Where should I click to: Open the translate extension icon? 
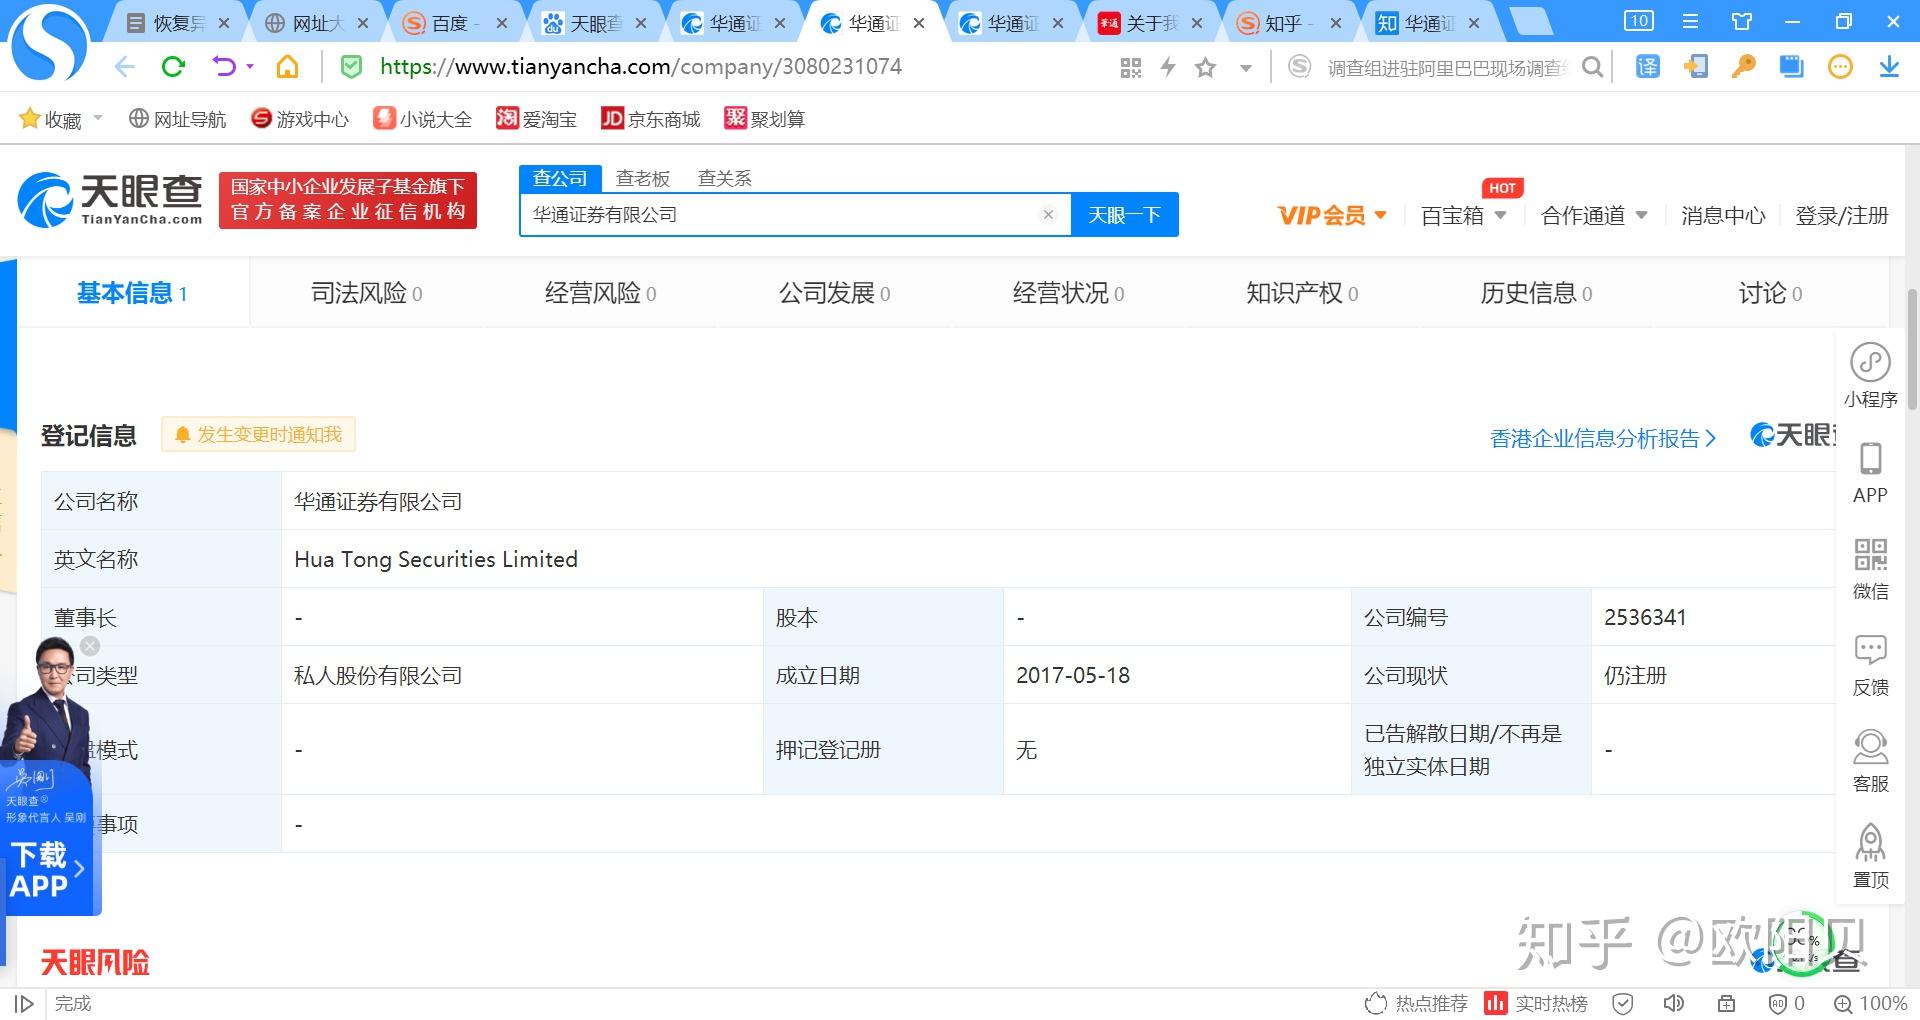(1647, 67)
